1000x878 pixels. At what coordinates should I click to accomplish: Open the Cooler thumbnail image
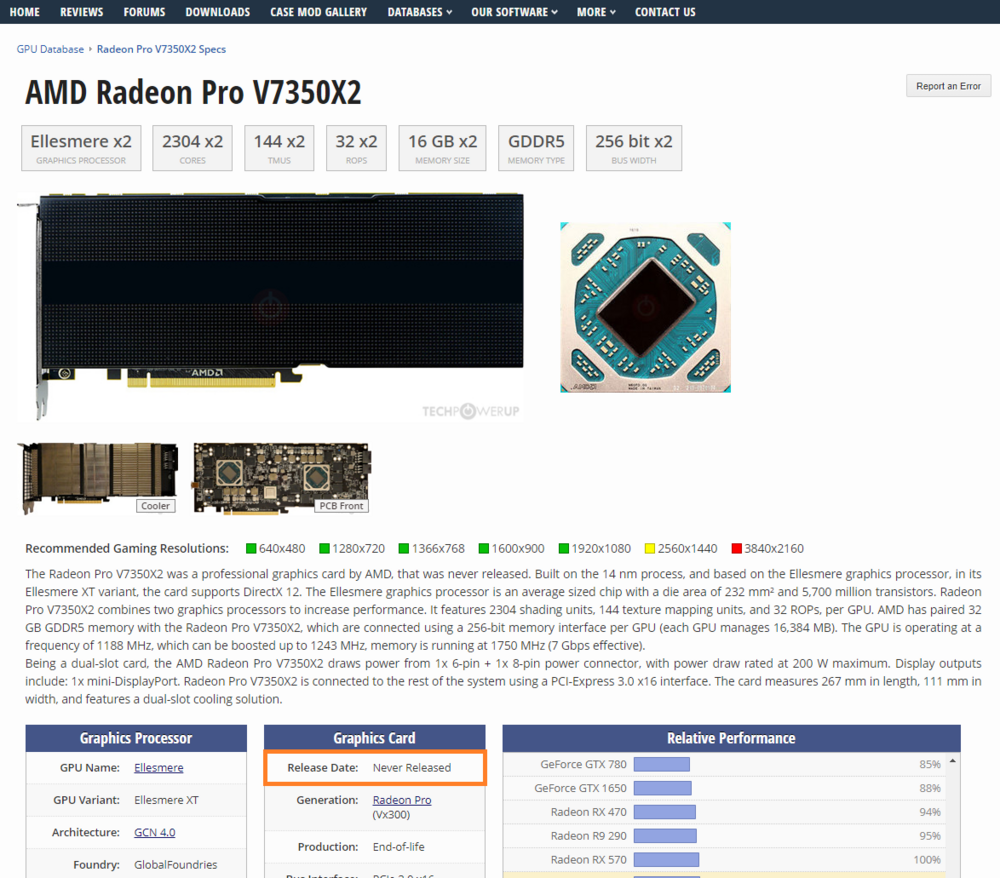click(98, 478)
